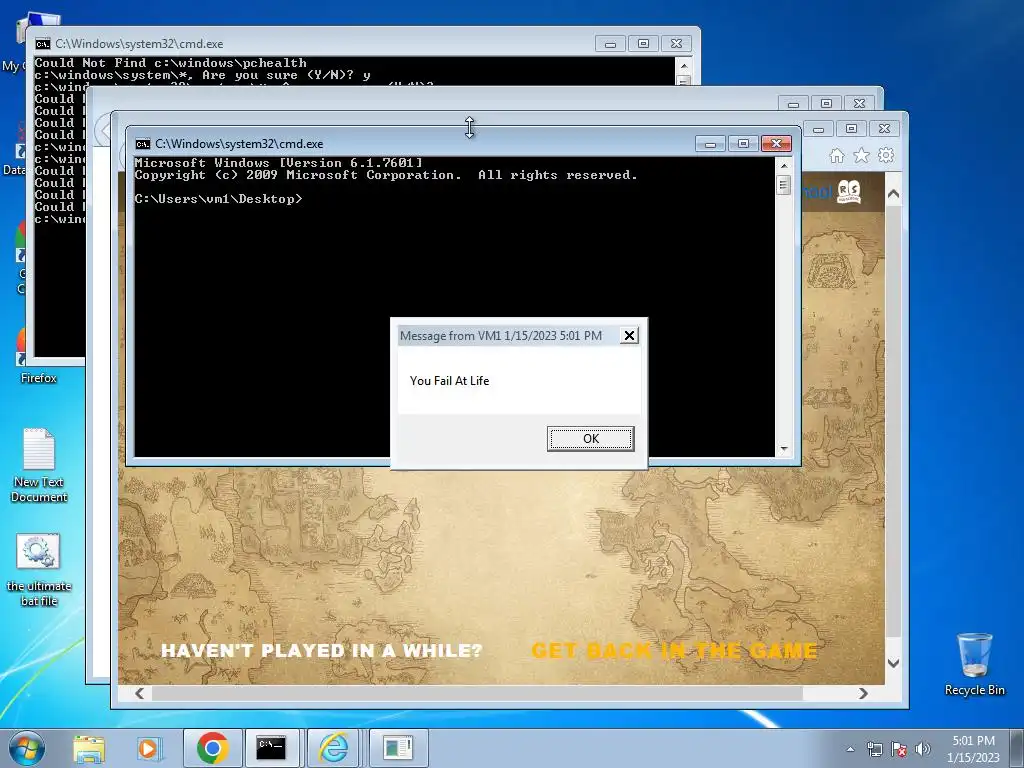The image size is (1024, 768).
Task: Click the browser page scroll-down arrow
Action: point(893,663)
